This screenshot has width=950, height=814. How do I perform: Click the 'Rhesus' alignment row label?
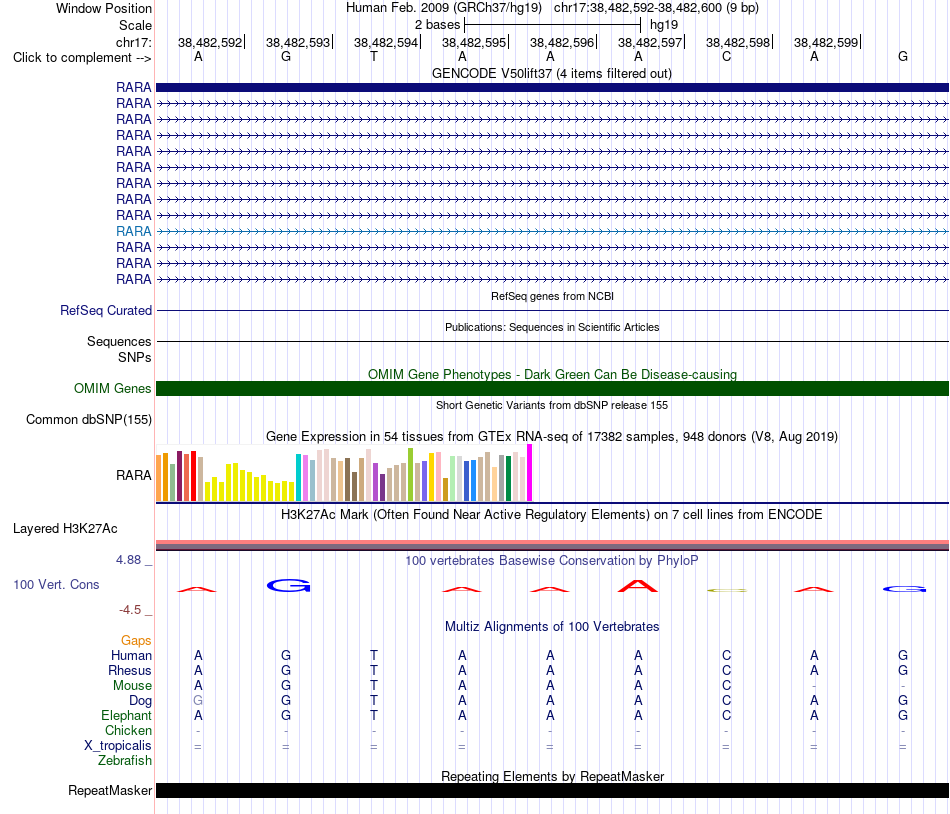(x=130, y=670)
